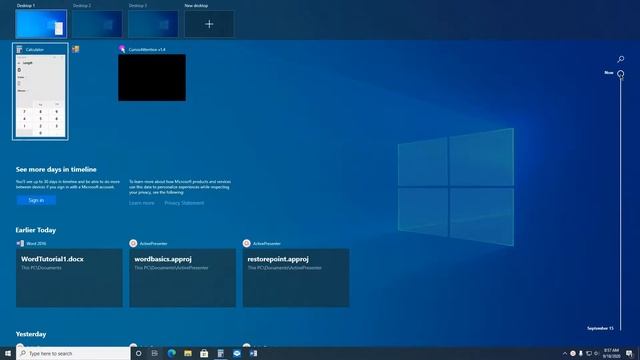
Task: Click the ActivePresenter tray icon
Action: pyautogui.click(x=573, y=353)
